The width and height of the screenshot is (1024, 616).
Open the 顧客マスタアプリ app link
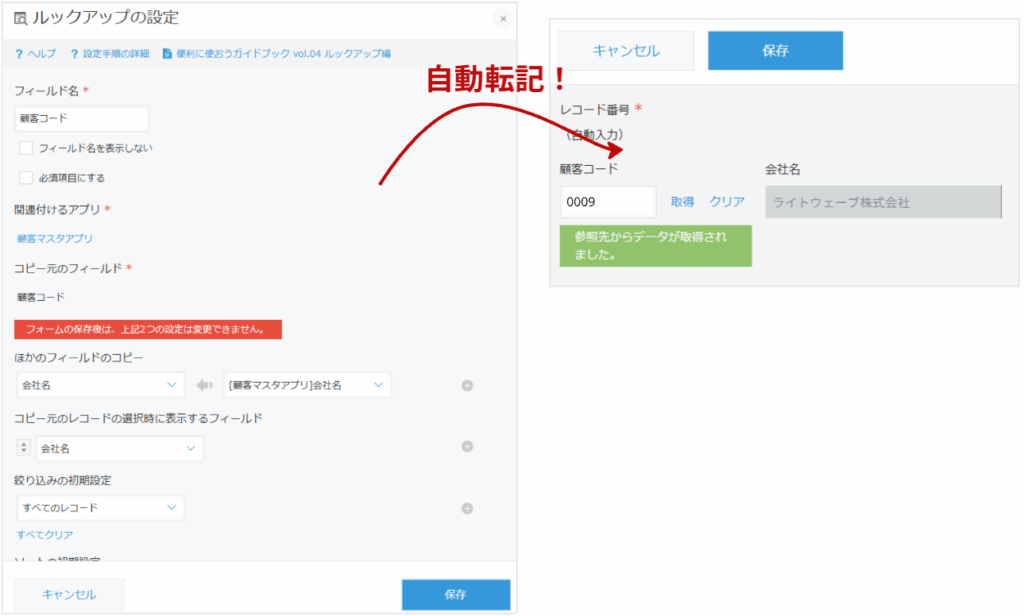55,239
